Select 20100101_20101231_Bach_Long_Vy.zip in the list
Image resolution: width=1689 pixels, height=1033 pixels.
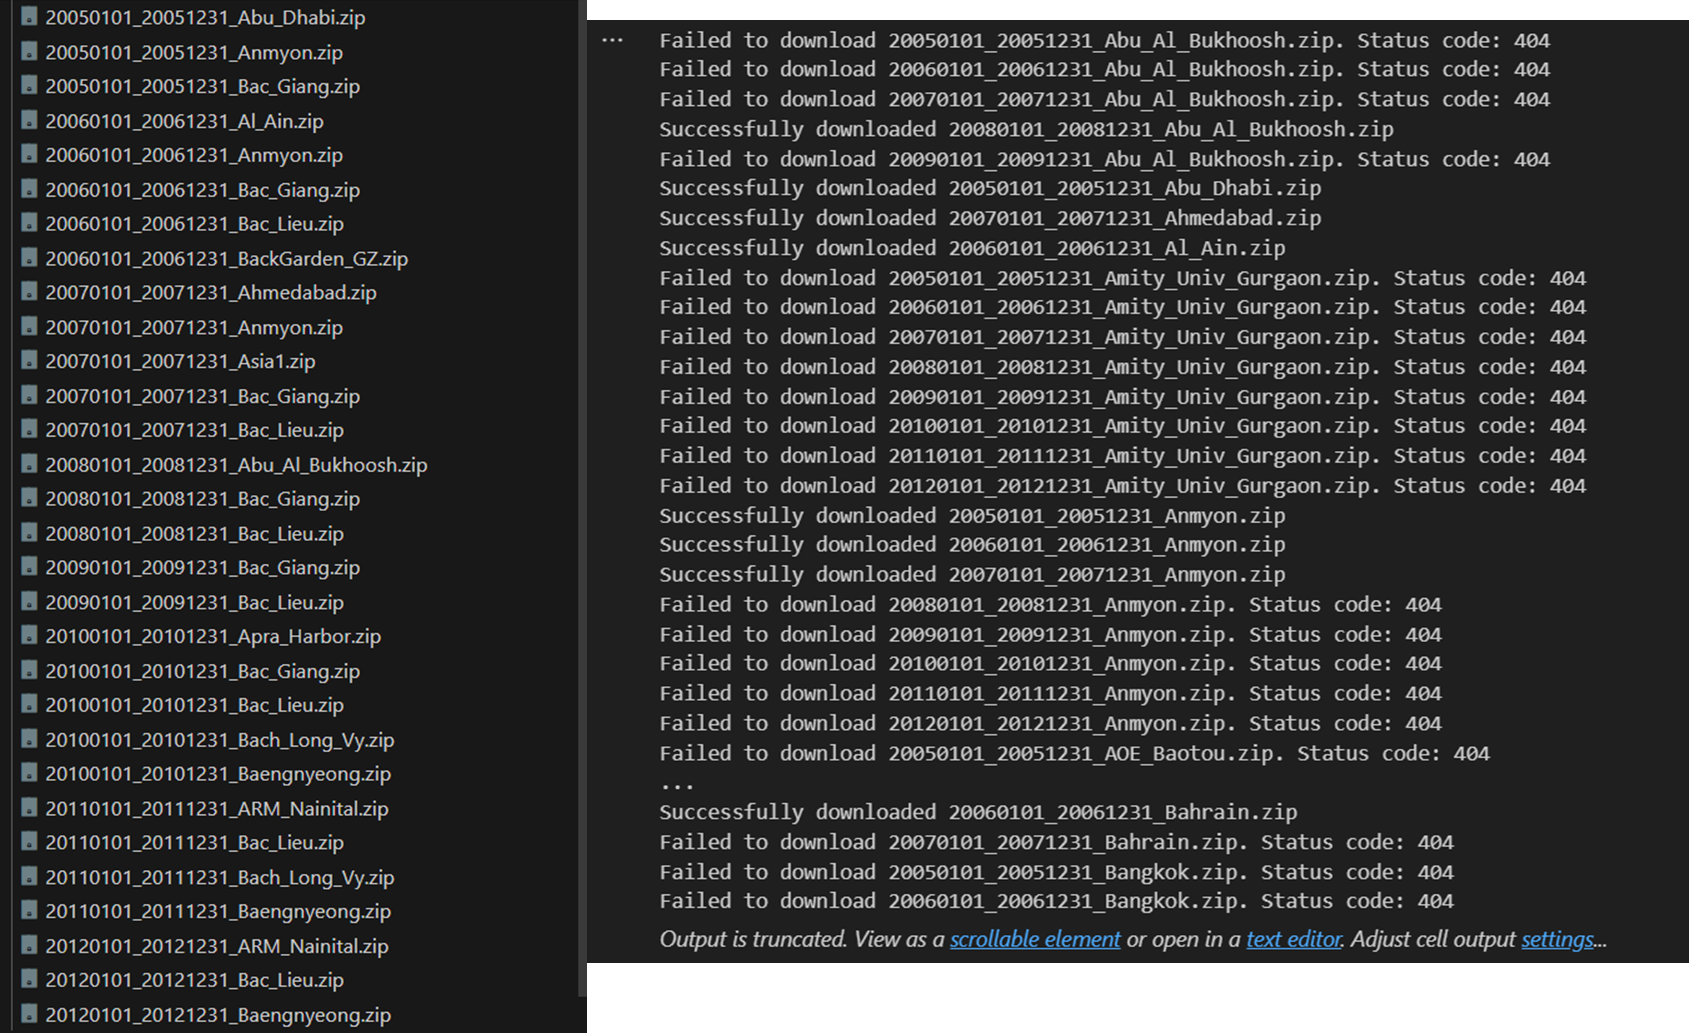pyautogui.click(x=220, y=739)
